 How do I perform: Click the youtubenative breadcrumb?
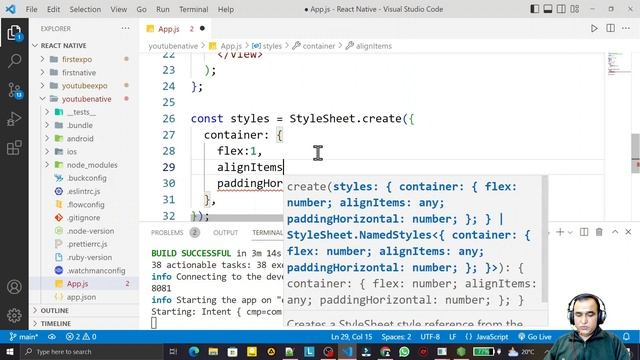173,46
